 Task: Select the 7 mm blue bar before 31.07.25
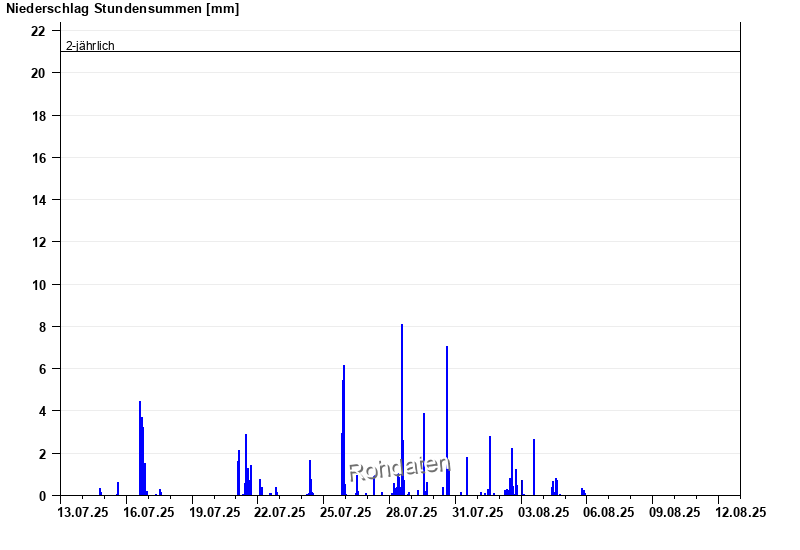tap(447, 420)
